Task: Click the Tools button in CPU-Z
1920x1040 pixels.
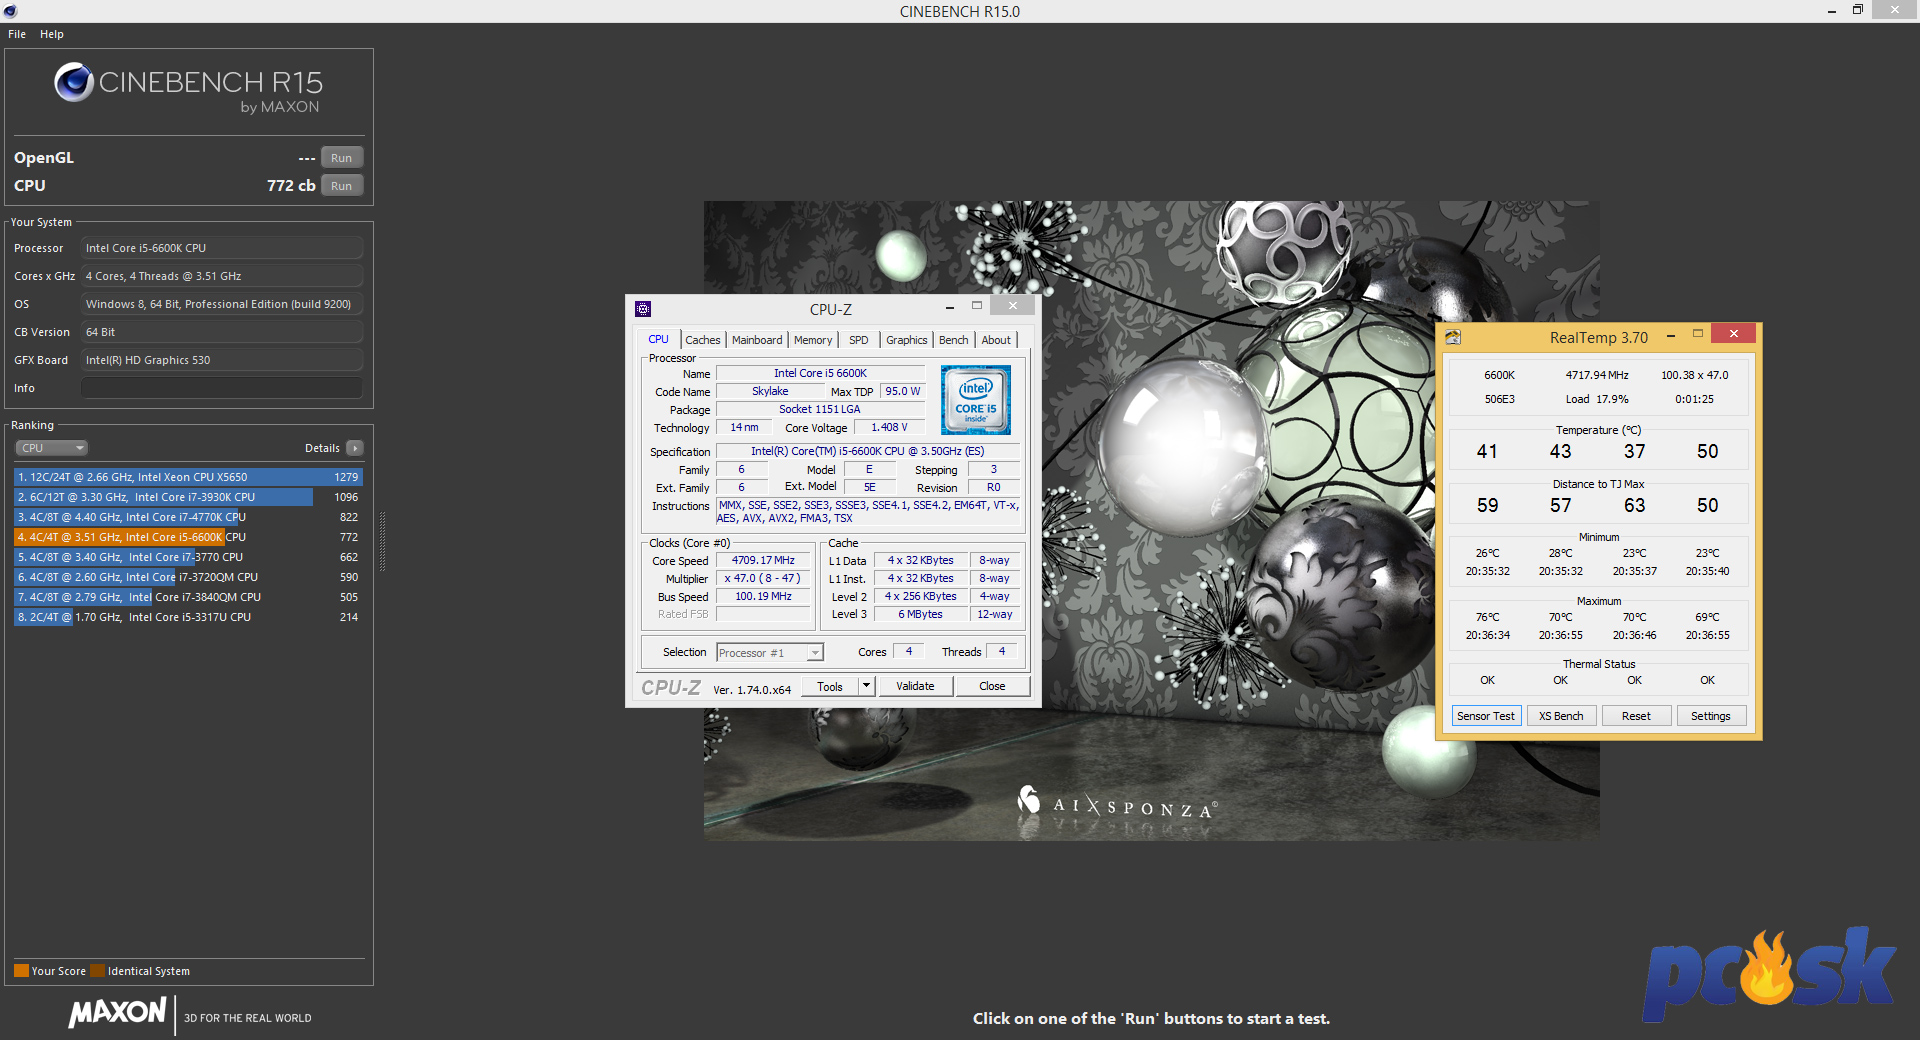Action: click(x=830, y=686)
